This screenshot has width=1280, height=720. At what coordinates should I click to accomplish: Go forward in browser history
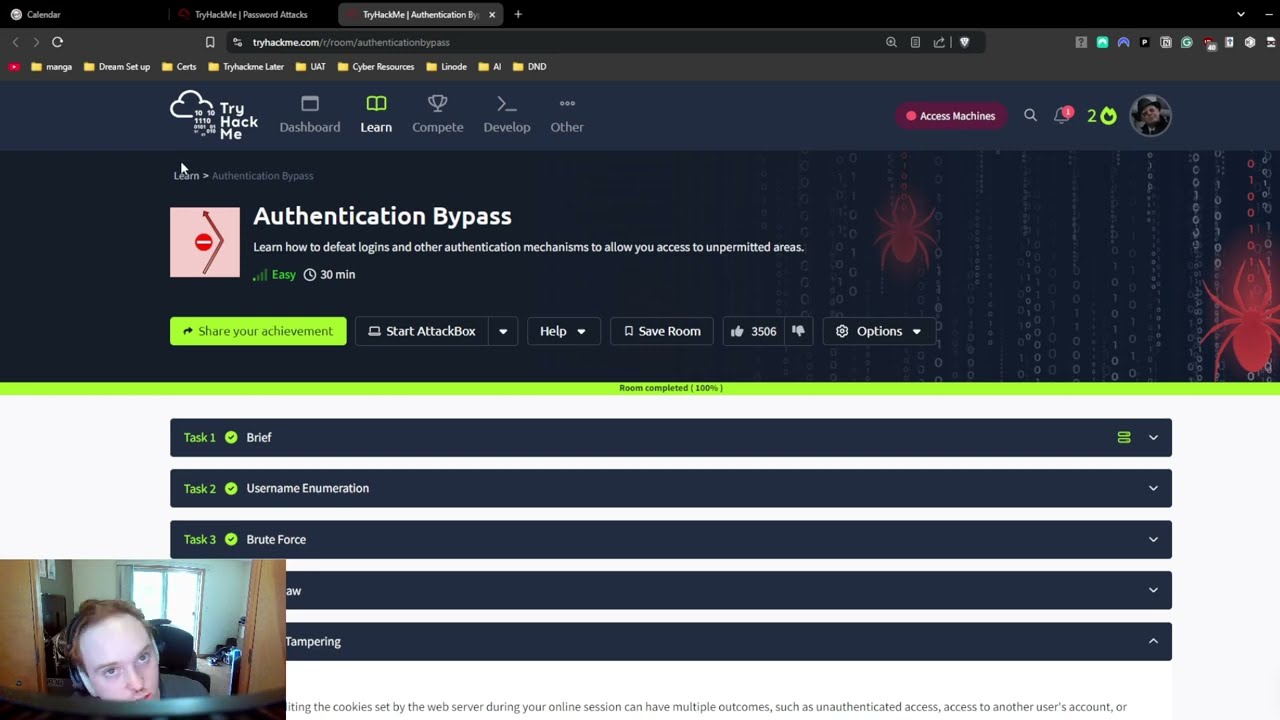(x=36, y=42)
